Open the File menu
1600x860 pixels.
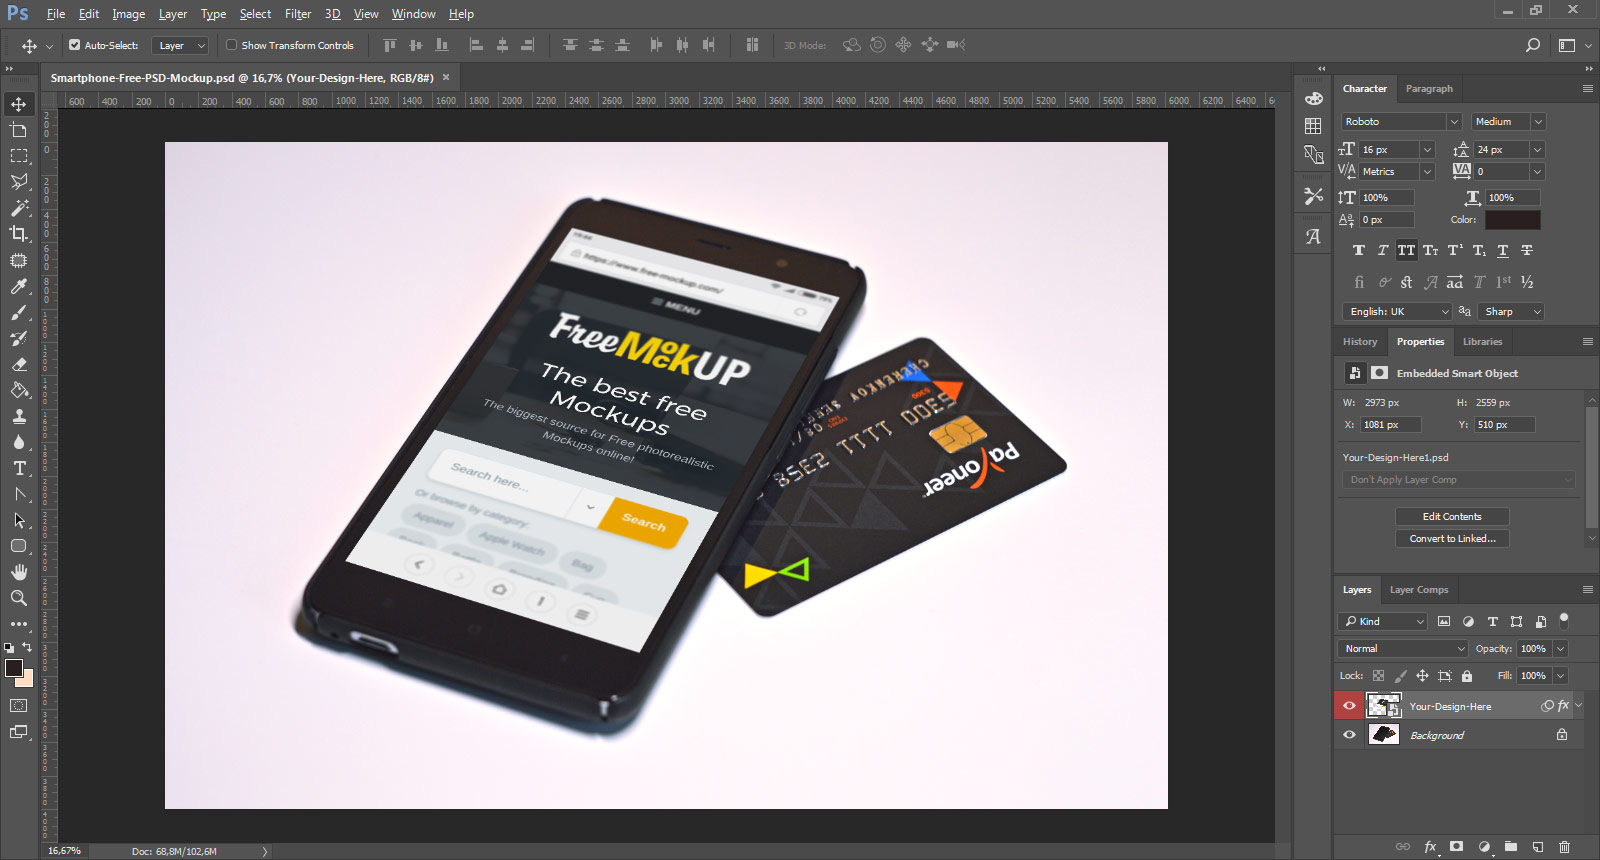pyautogui.click(x=56, y=14)
